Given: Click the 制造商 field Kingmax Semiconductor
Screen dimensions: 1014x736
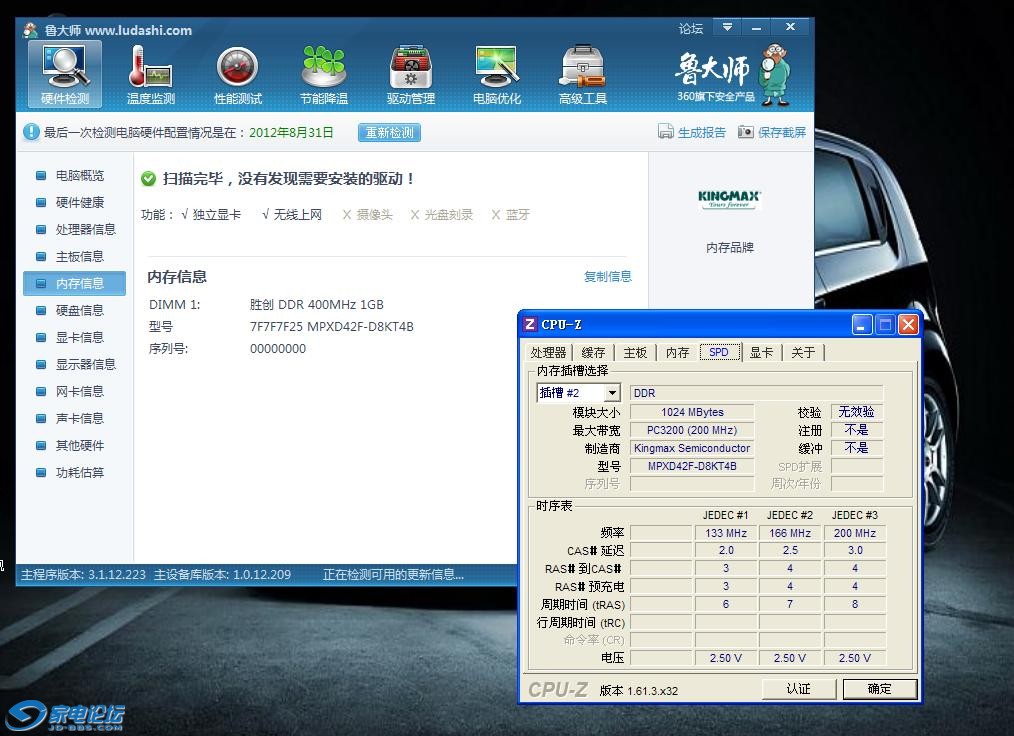Looking at the screenshot, I should [692, 448].
